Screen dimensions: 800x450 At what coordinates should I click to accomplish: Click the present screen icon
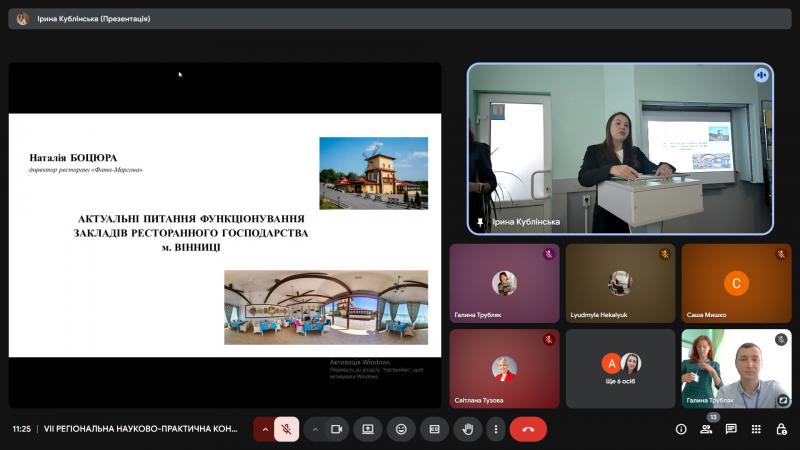coord(368,429)
